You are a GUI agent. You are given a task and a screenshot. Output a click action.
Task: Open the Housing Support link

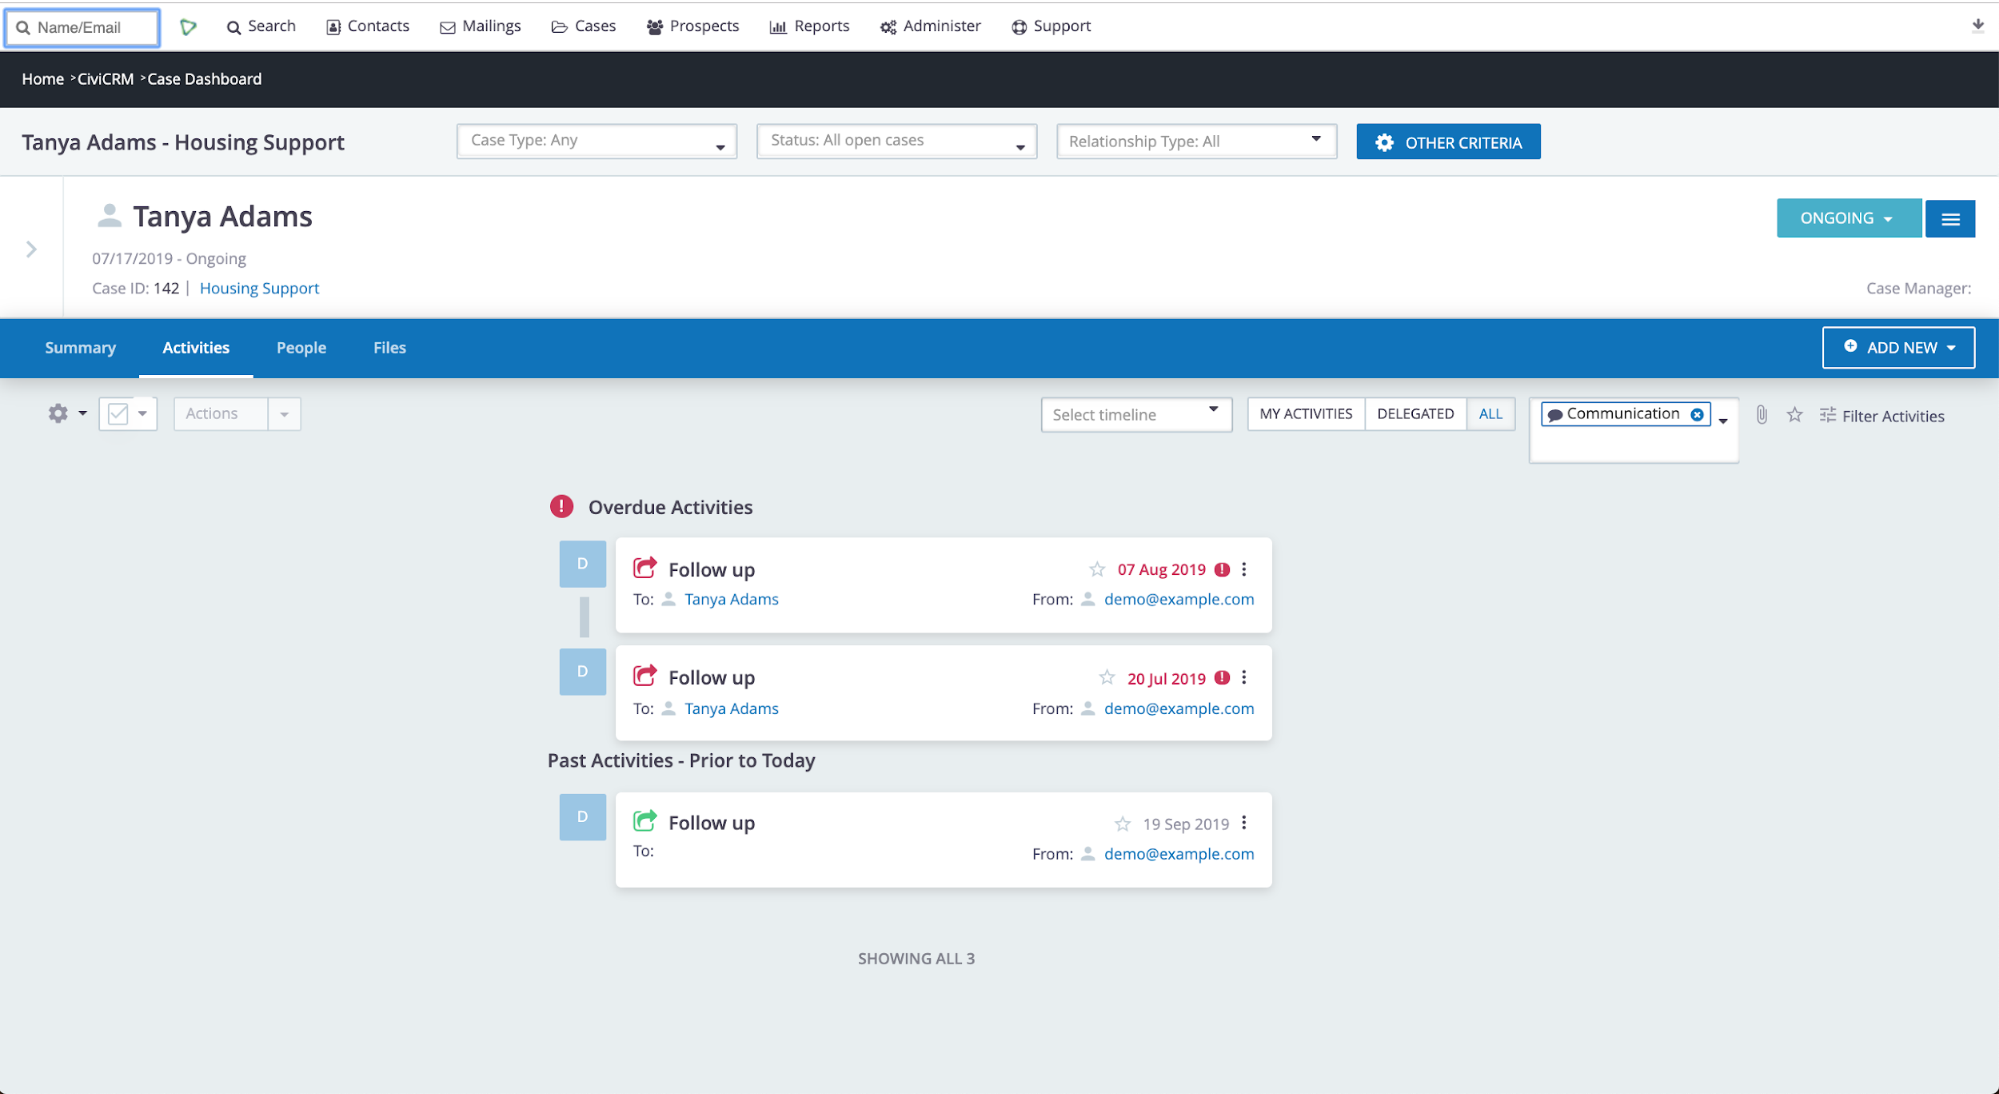(x=259, y=288)
